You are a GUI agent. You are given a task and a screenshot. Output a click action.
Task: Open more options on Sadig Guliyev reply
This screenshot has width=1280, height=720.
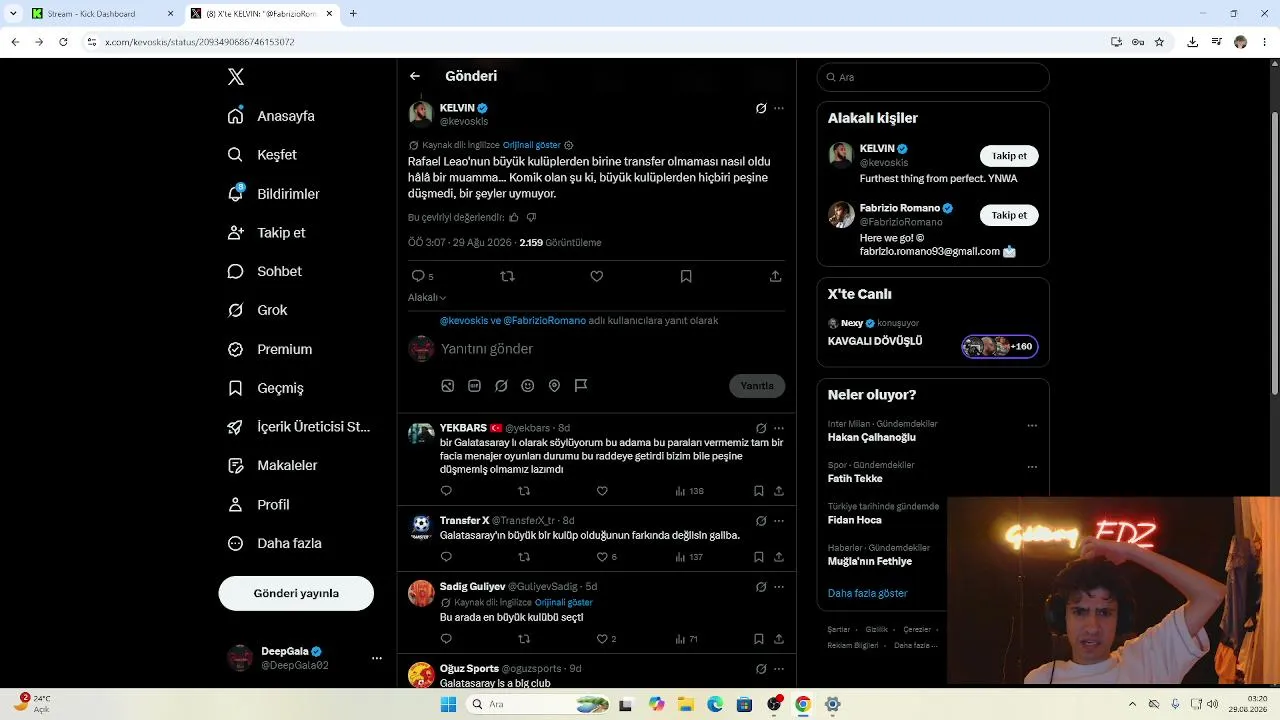click(779, 587)
